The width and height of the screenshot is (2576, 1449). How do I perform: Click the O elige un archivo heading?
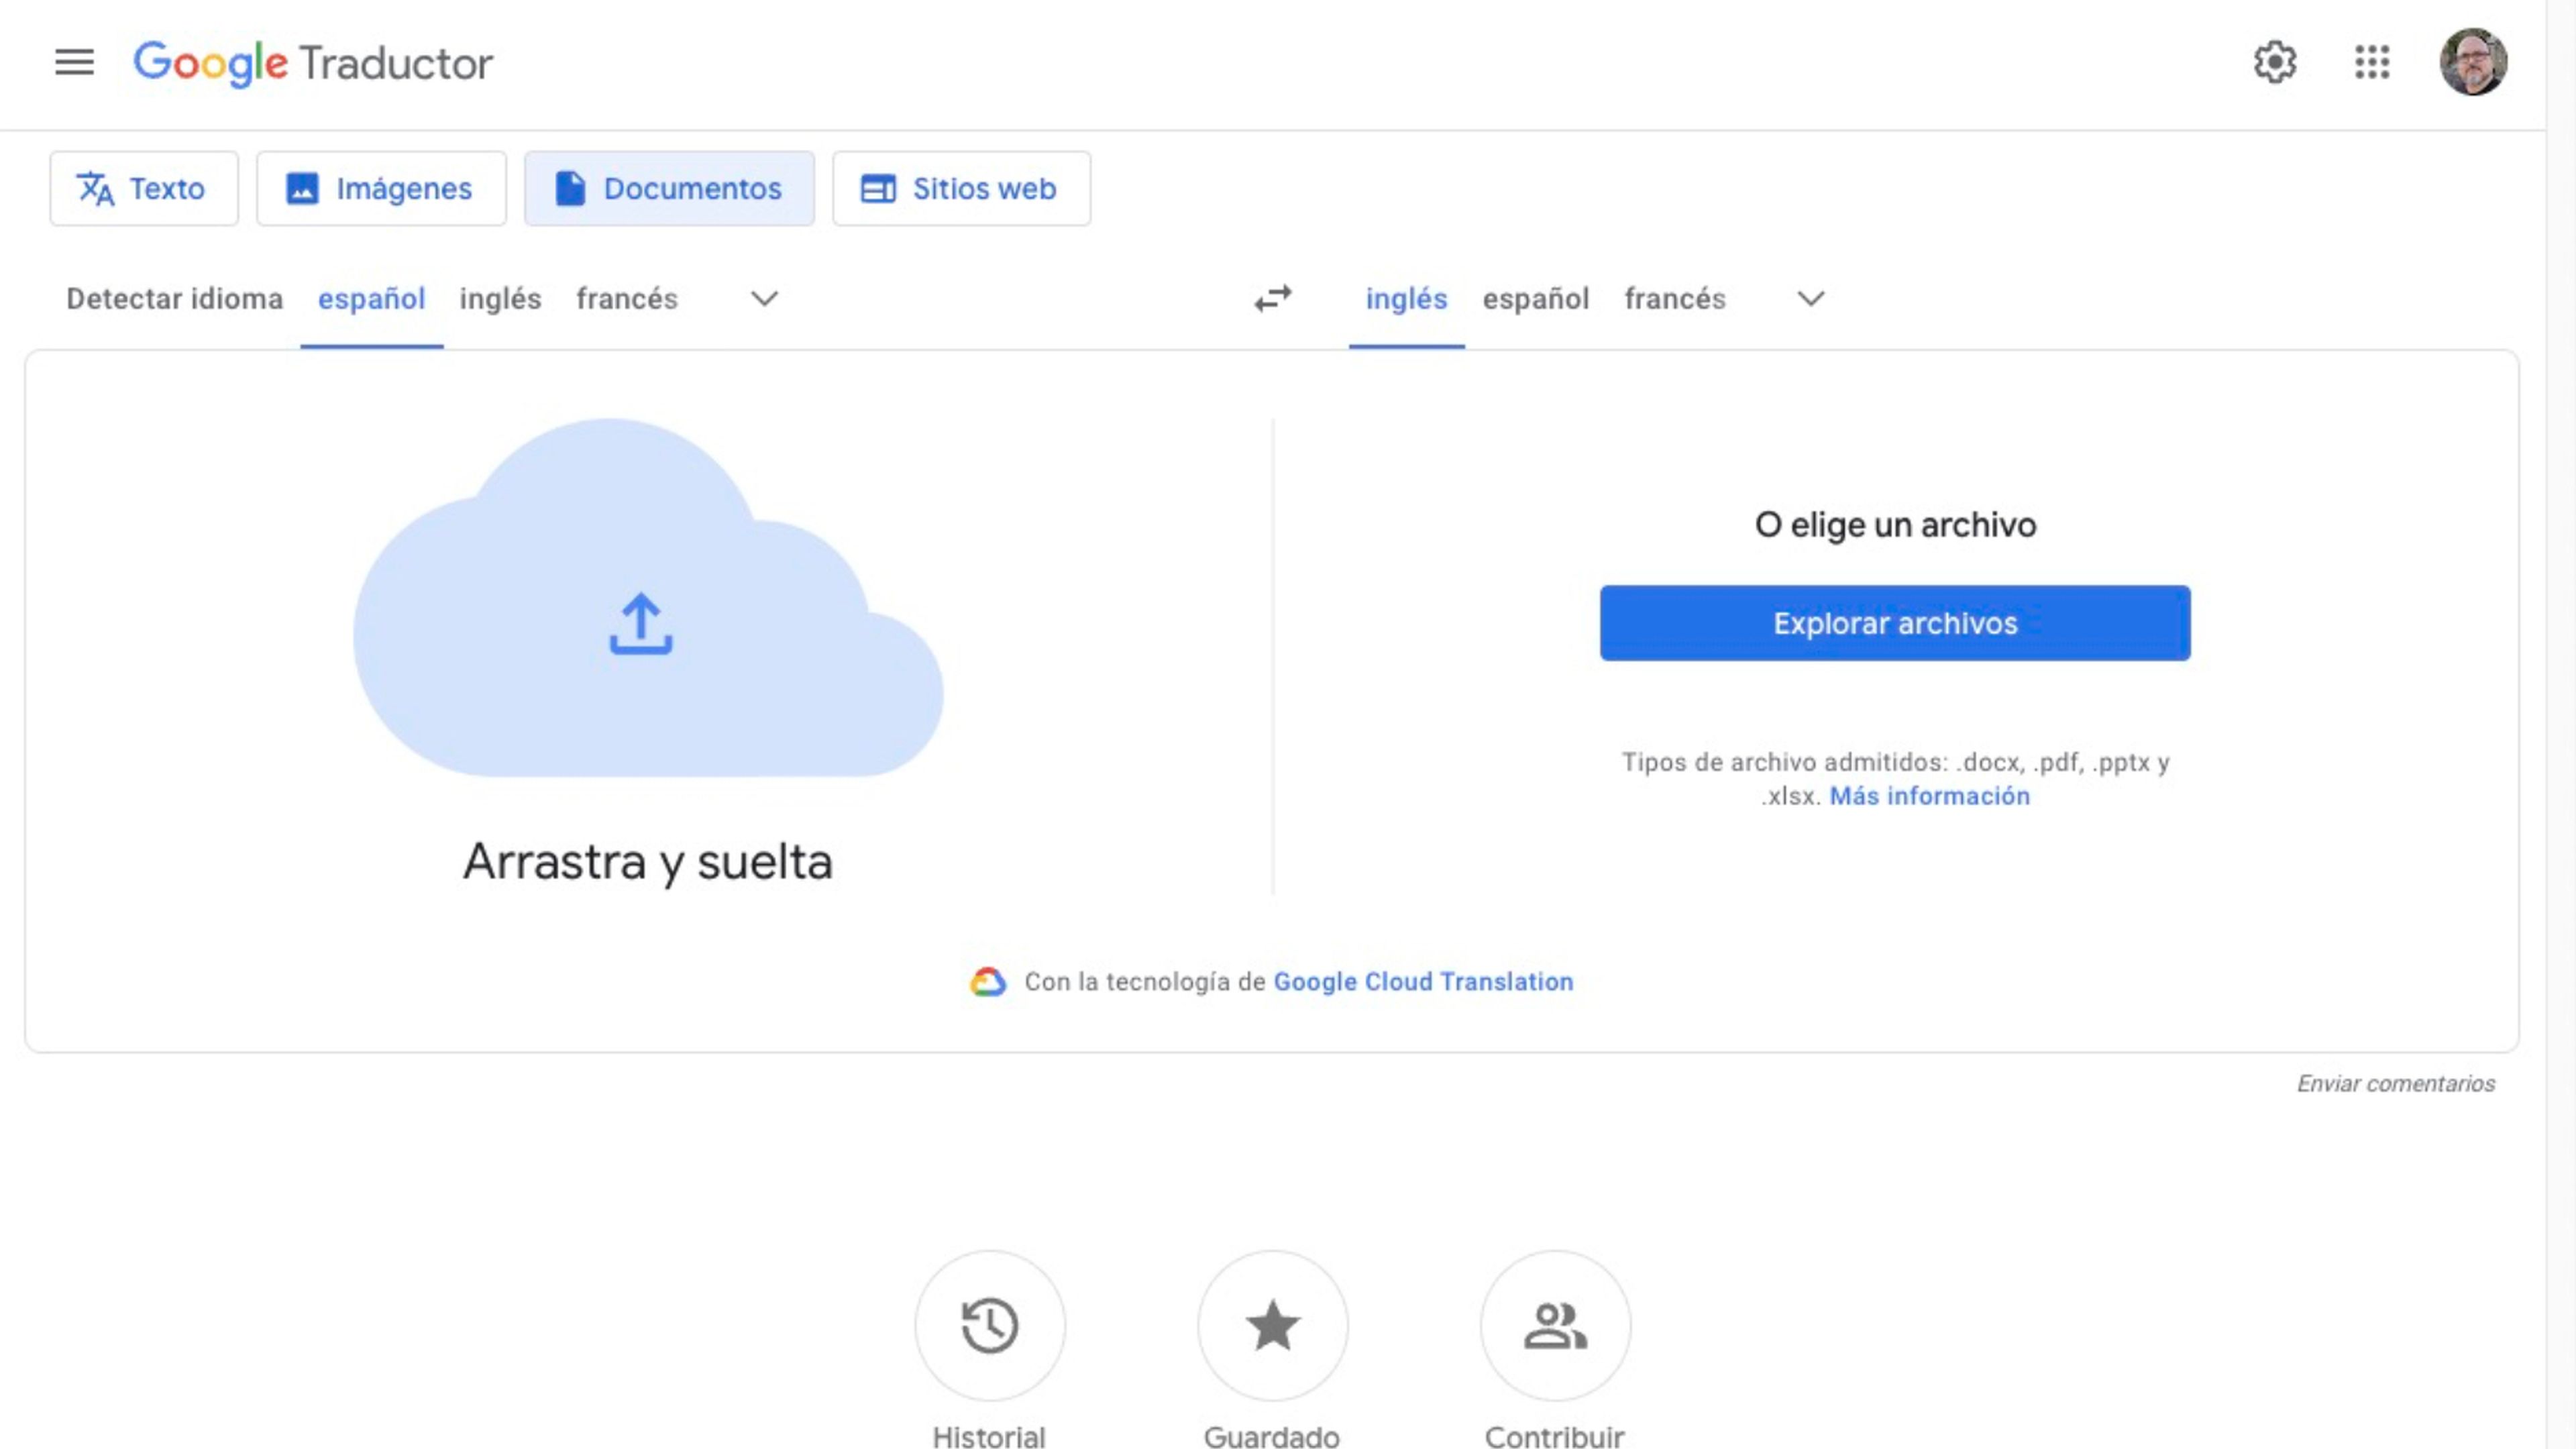(x=1895, y=525)
